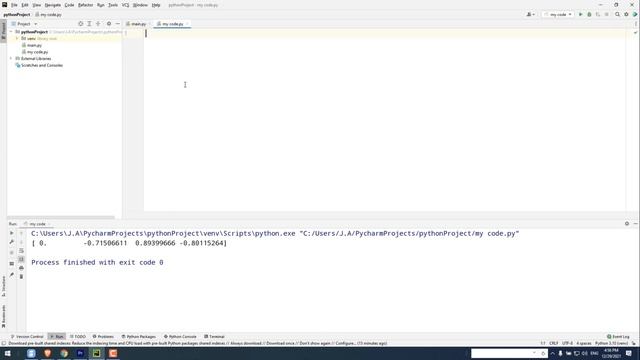Image resolution: width=640 pixels, height=360 pixels.
Task: Click Collapse All icon in Project panel header
Action: (x=98, y=24)
